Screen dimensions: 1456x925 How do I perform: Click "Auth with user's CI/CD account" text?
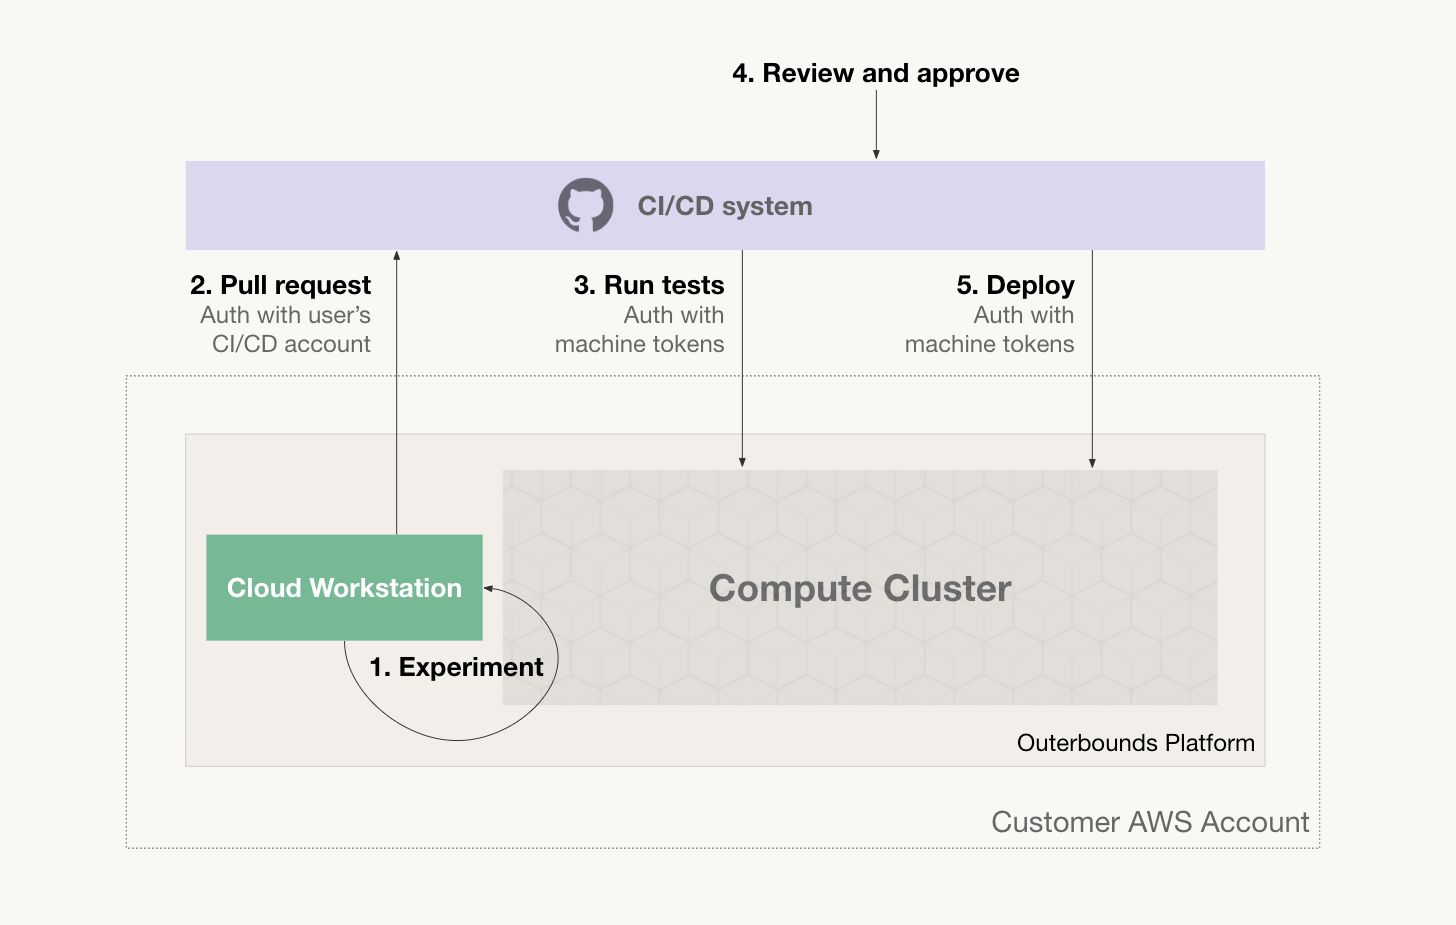tap(286, 329)
